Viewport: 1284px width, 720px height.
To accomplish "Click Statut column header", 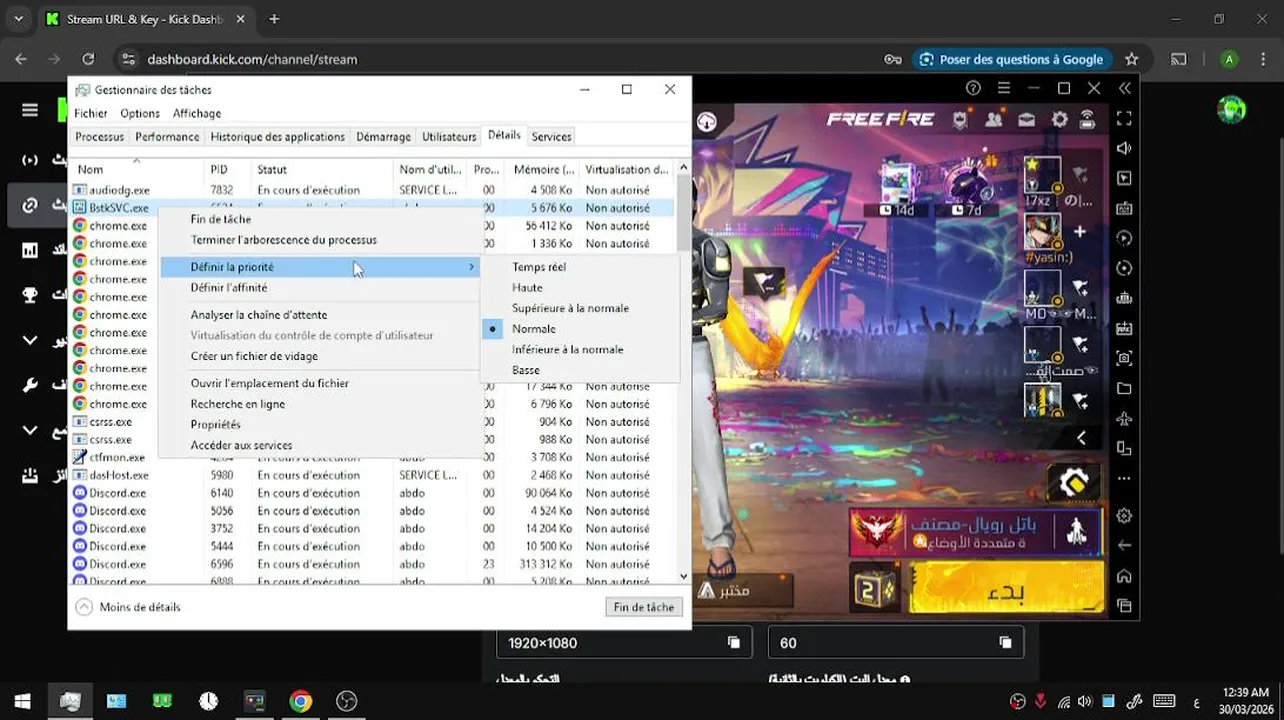I will click(321, 170).
